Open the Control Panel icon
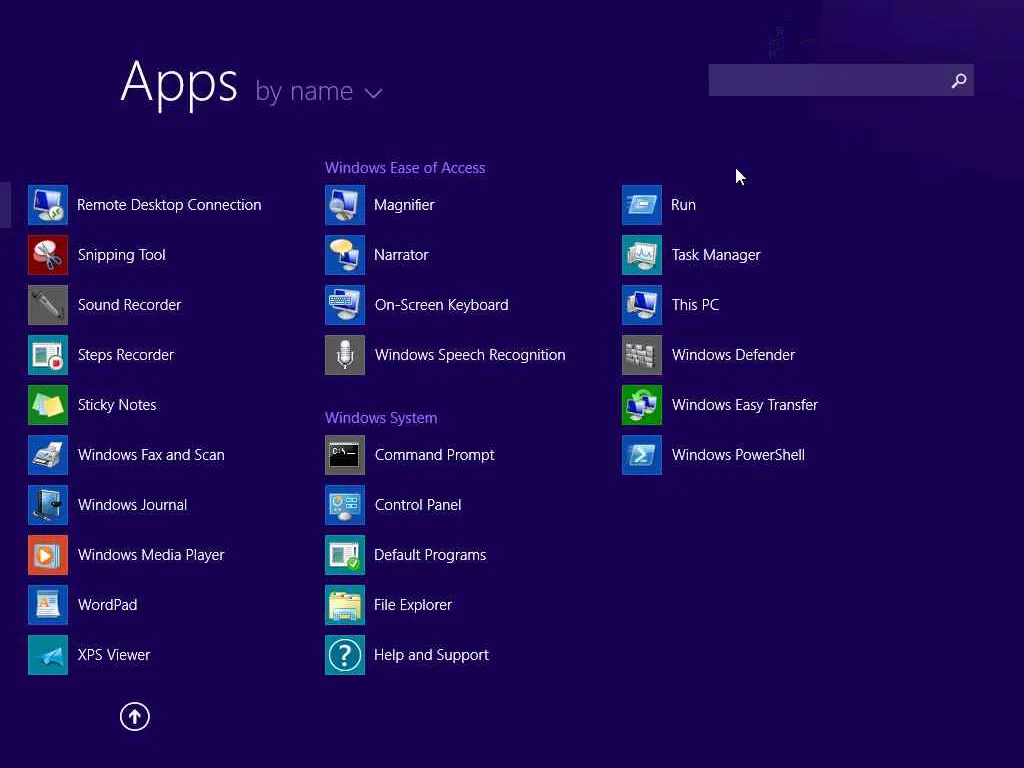The image size is (1024, 768). click(345, 505)
